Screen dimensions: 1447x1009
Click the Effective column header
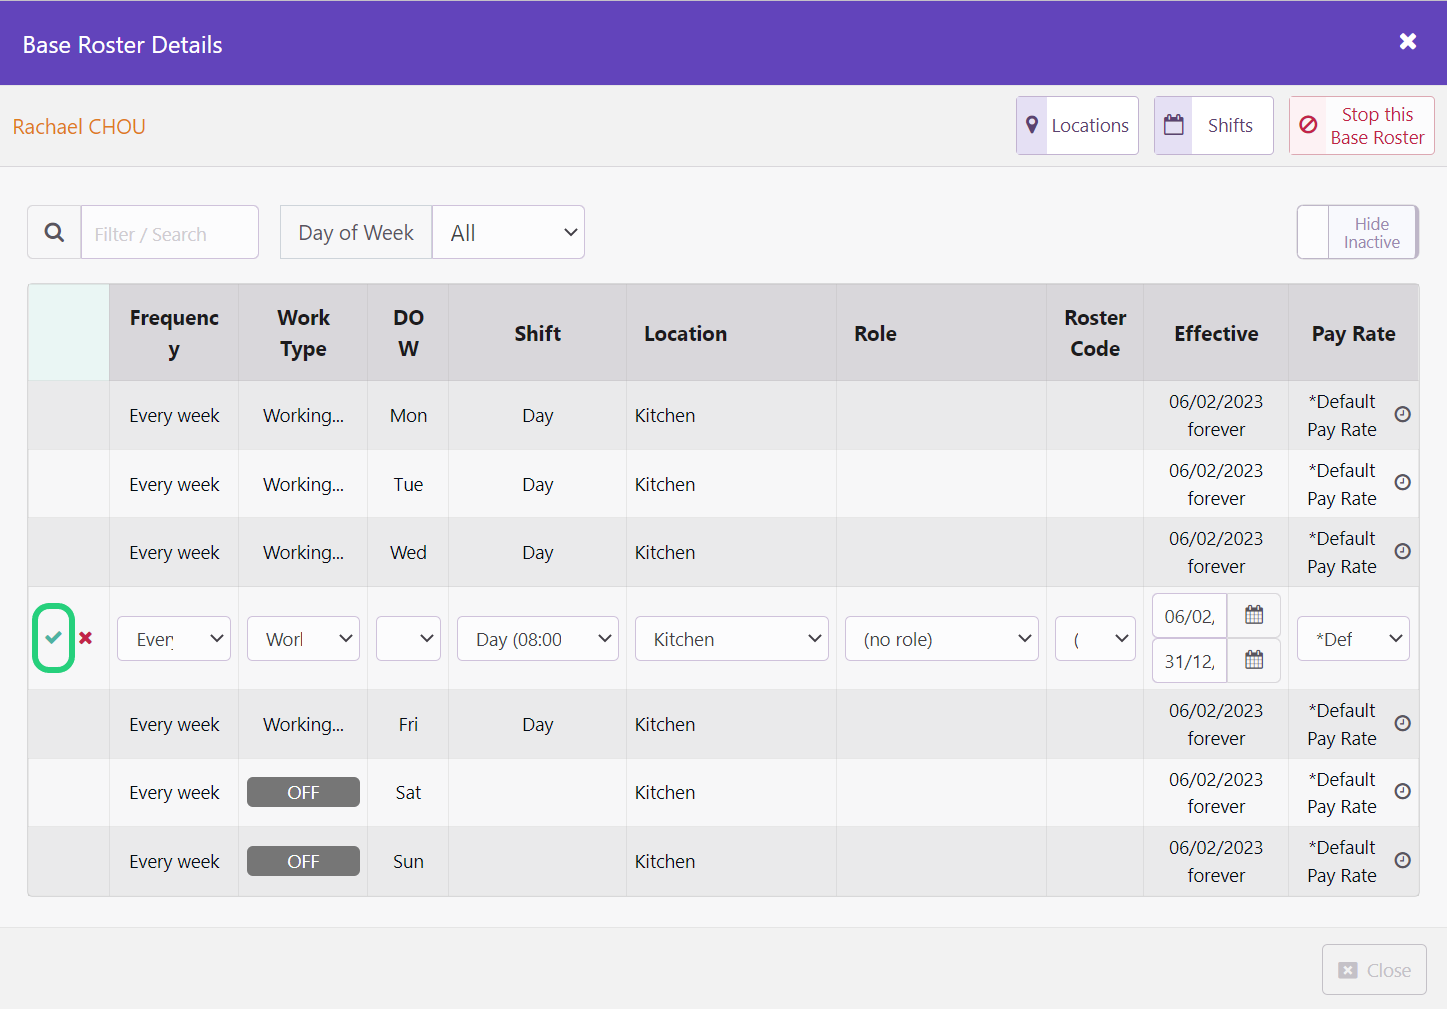1216,333
